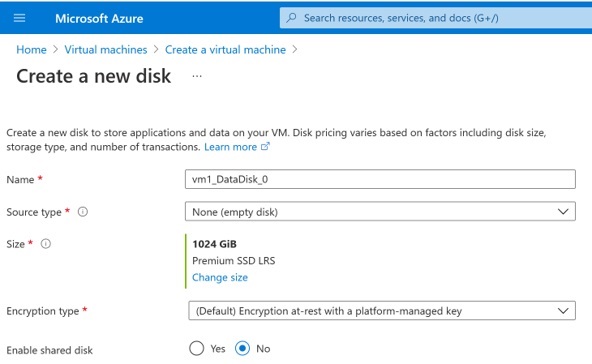
Task: Select Yes for Enable shared disk
Action: click(x=197, y=349)
